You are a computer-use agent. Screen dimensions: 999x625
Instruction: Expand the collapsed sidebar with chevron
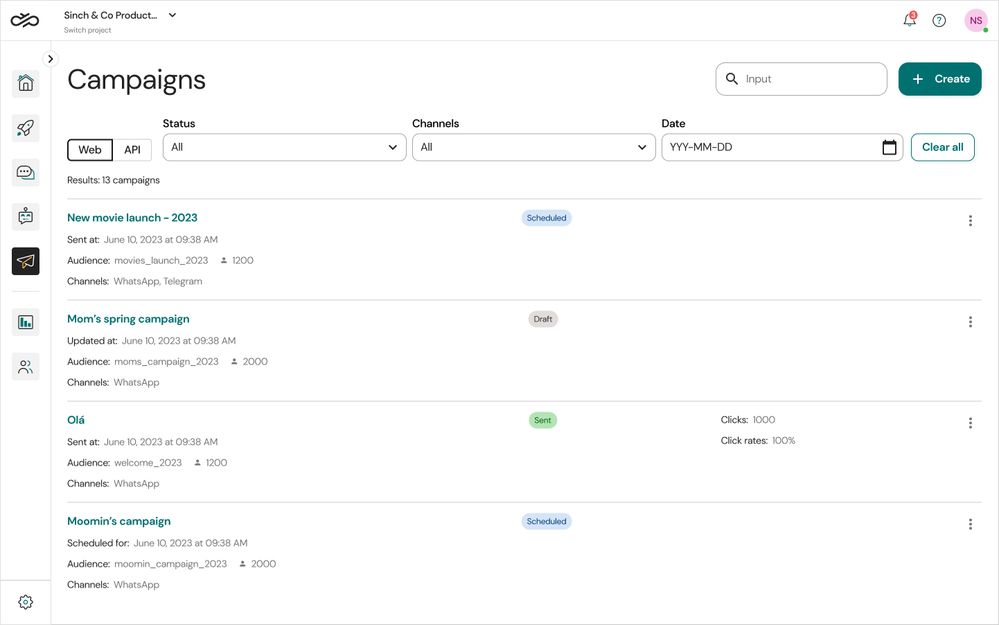pyautogui.click(x=51, y=59)
